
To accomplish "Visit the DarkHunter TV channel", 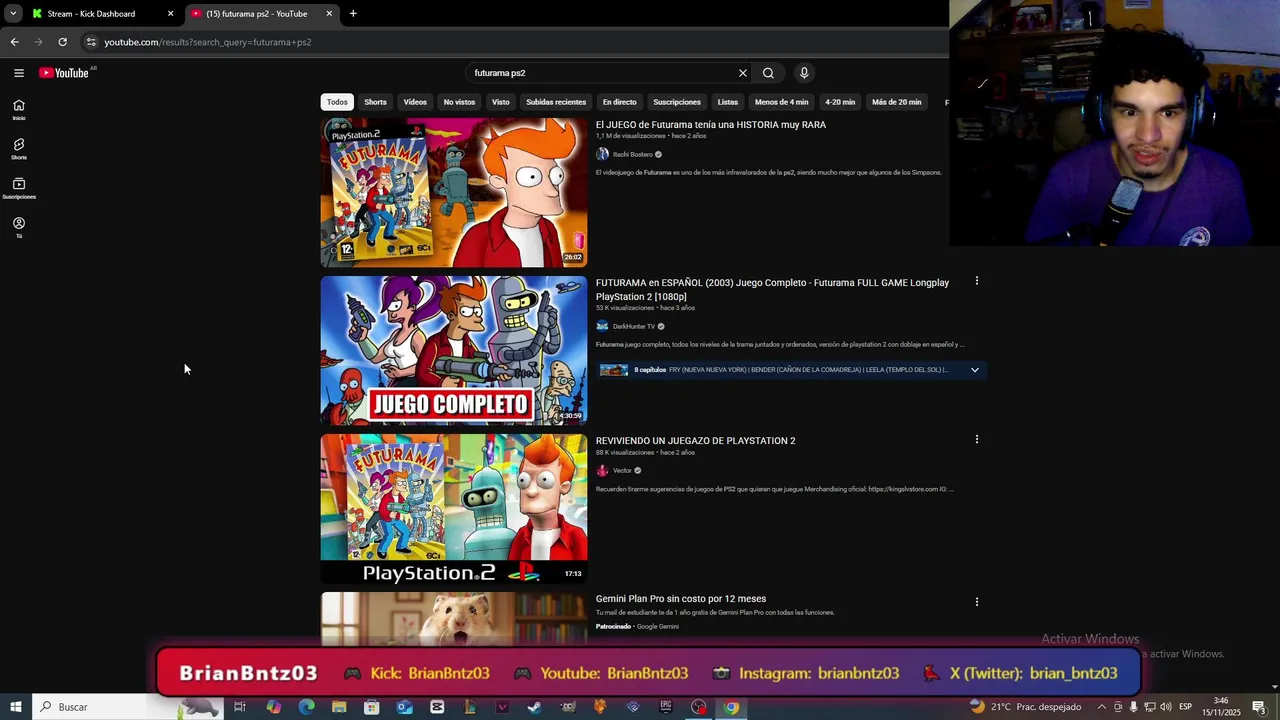I will [634, 326].
